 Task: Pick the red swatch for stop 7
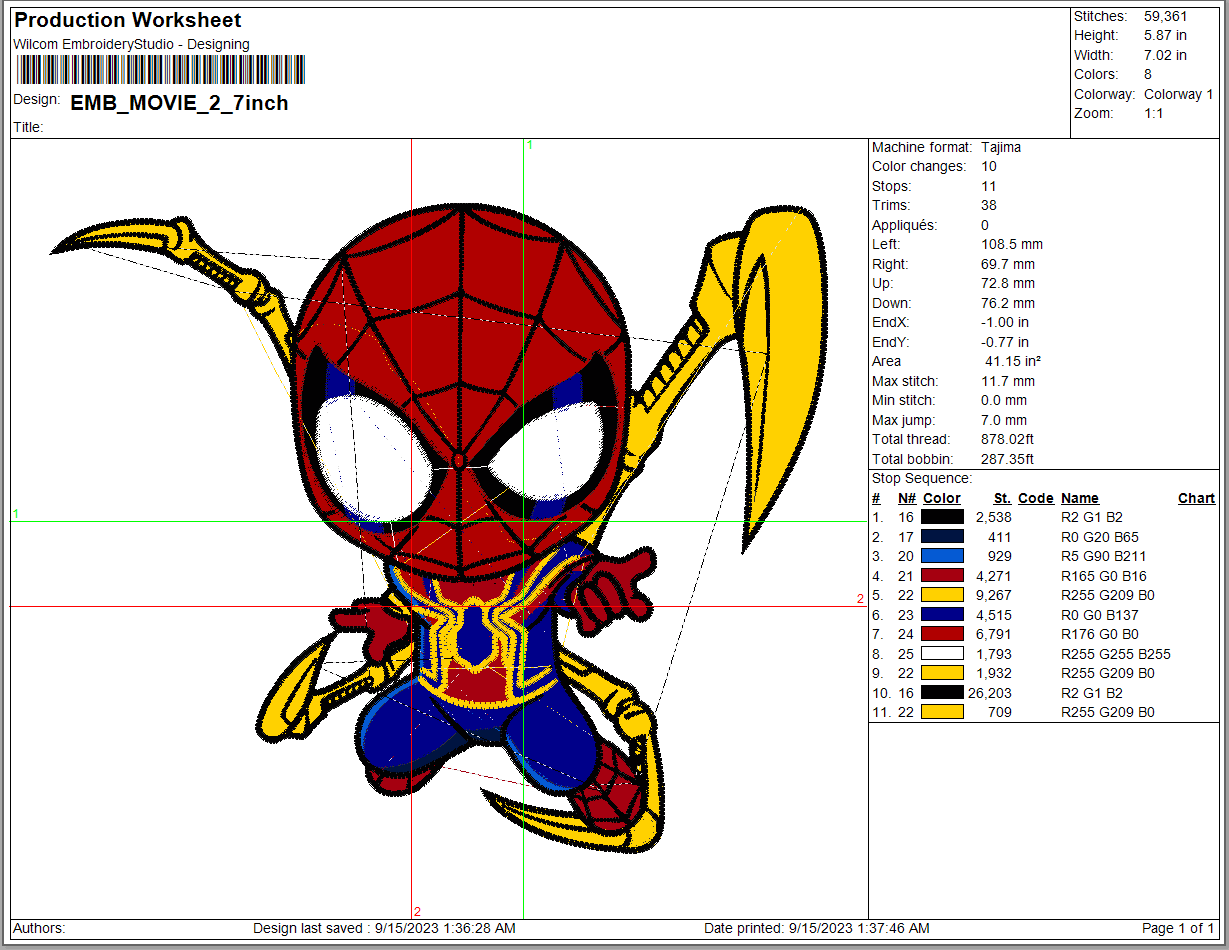[942, 634]
